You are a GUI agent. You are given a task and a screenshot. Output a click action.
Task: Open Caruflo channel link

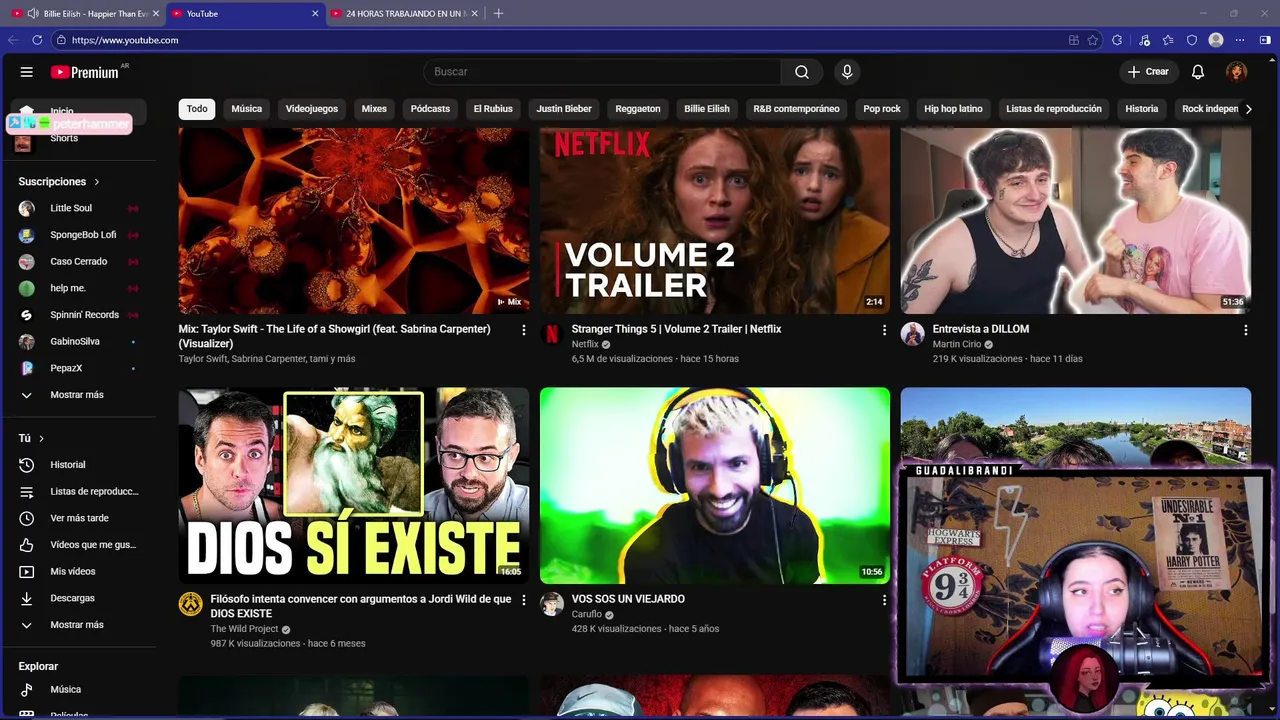[x=587, y=614]
